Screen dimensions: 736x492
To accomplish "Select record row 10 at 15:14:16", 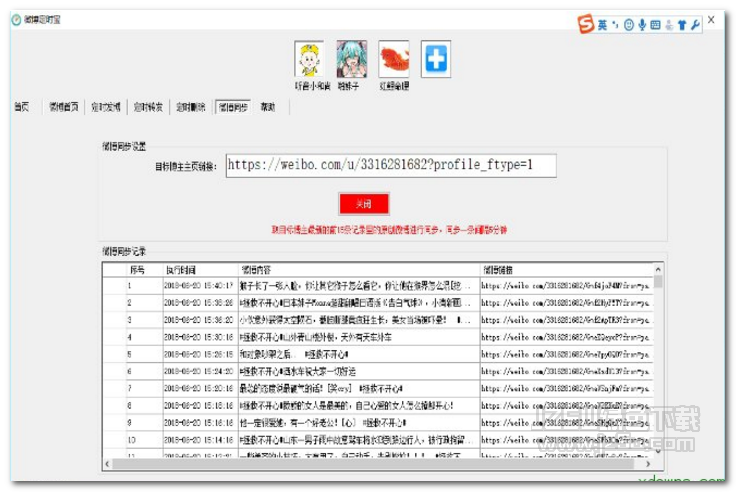I will [378, 440].
